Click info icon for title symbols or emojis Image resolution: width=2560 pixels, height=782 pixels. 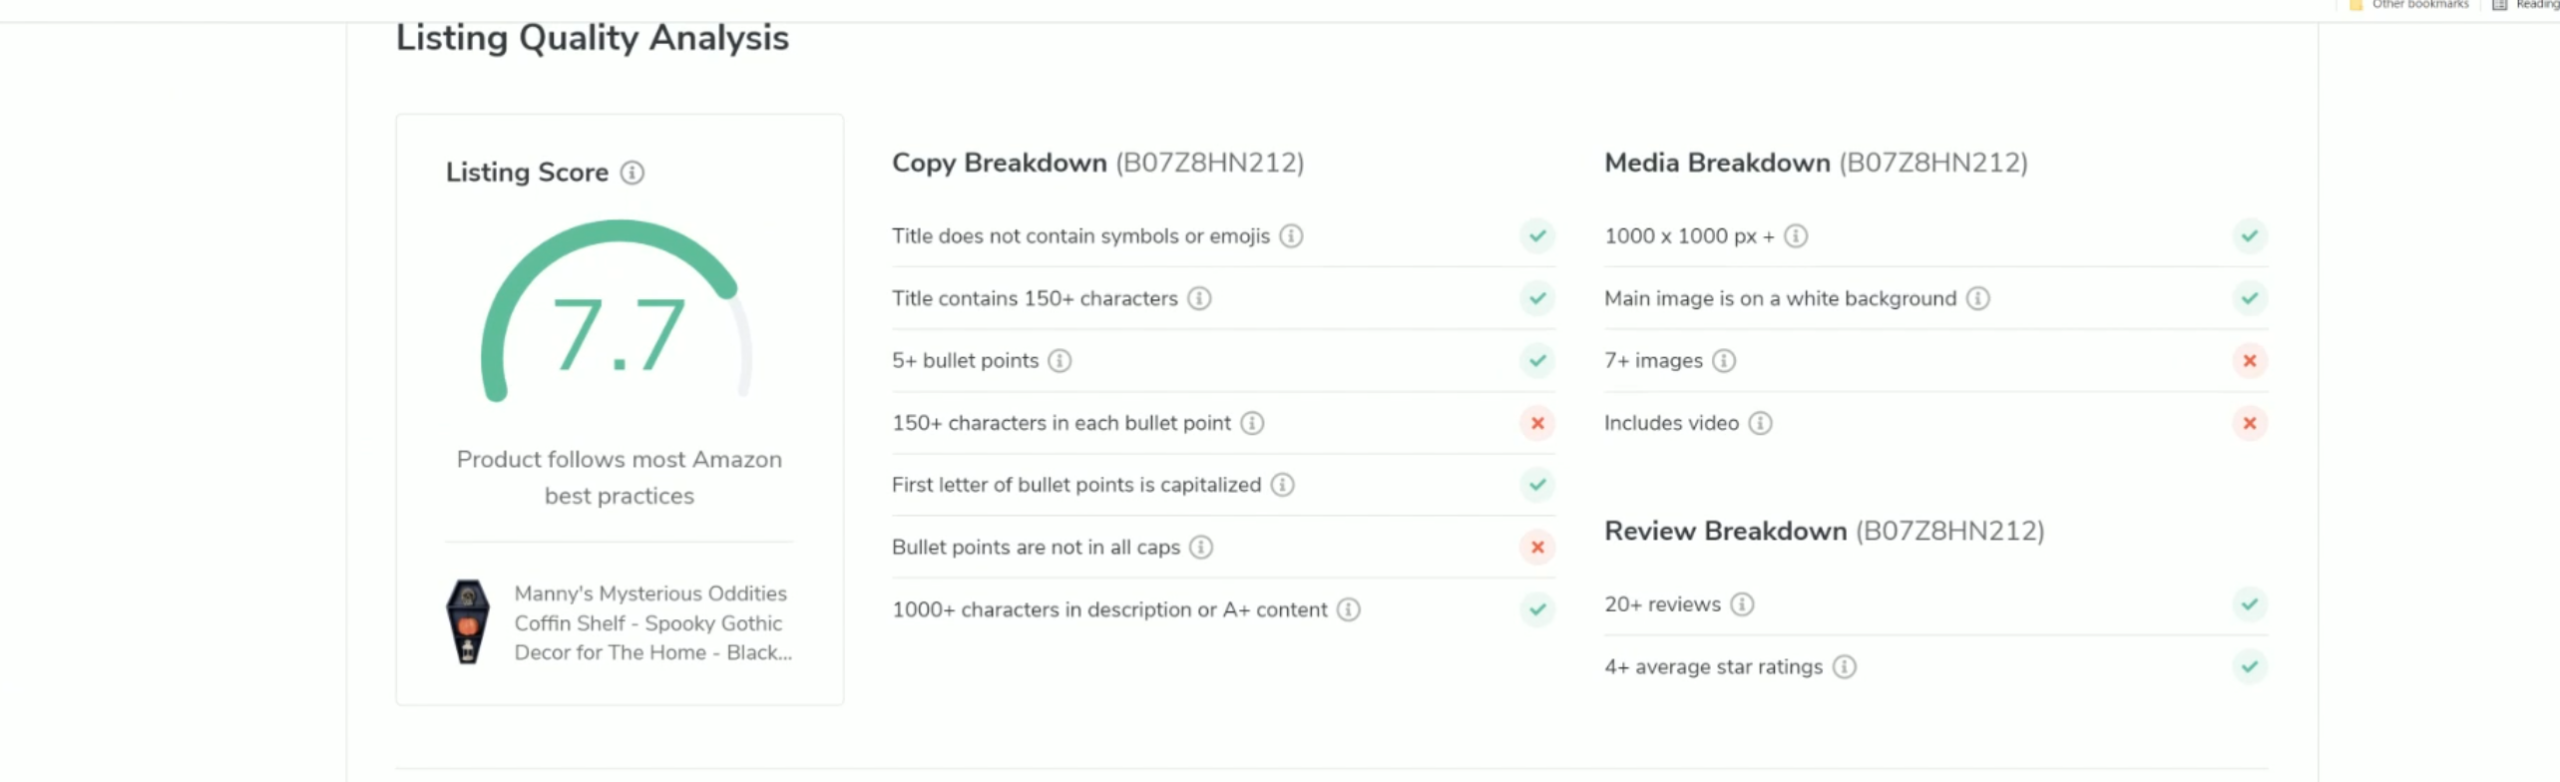tap(1291, 236)
